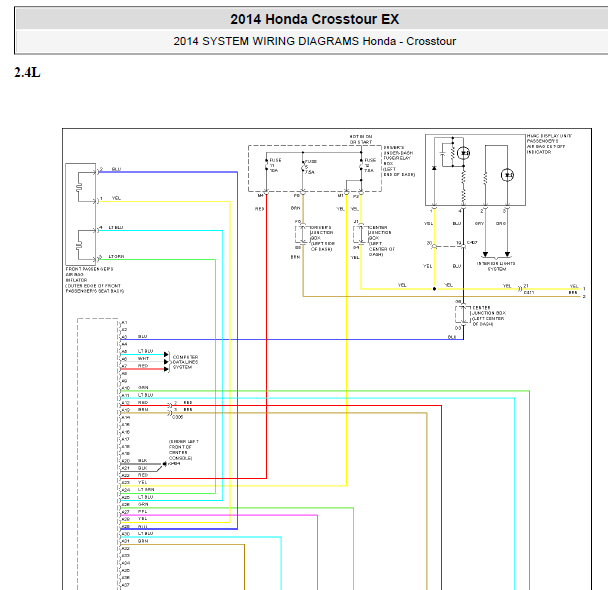Click the "RED" wire label under fuse 11
608x590 pixels.
(259, 209)
